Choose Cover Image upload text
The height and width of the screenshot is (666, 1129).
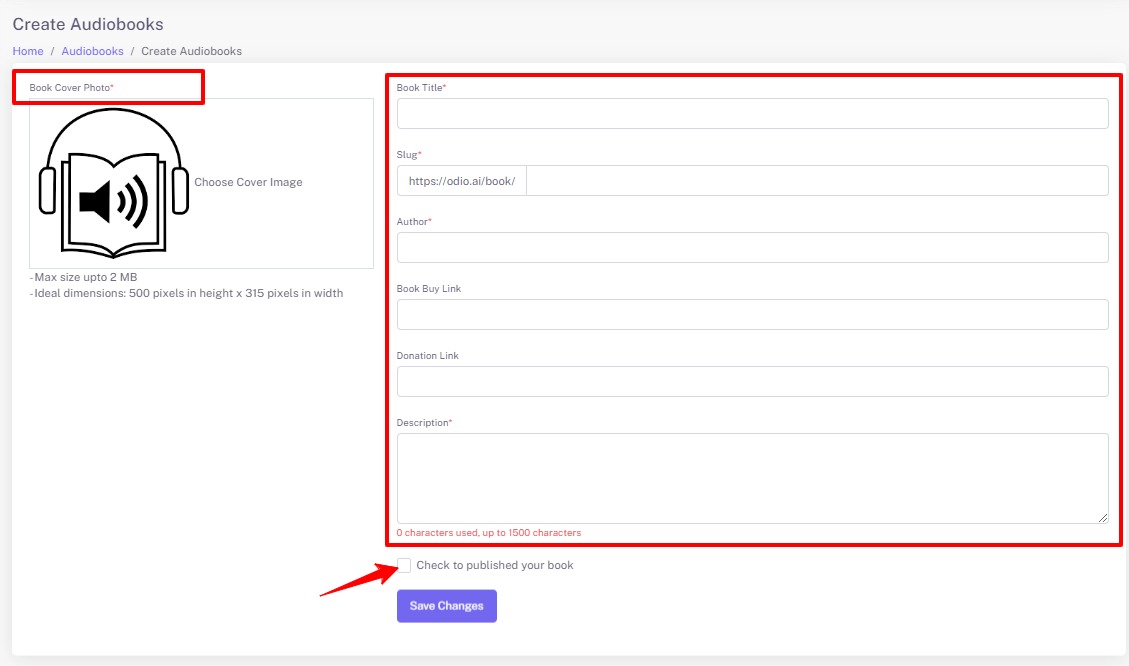coord(248,182)
